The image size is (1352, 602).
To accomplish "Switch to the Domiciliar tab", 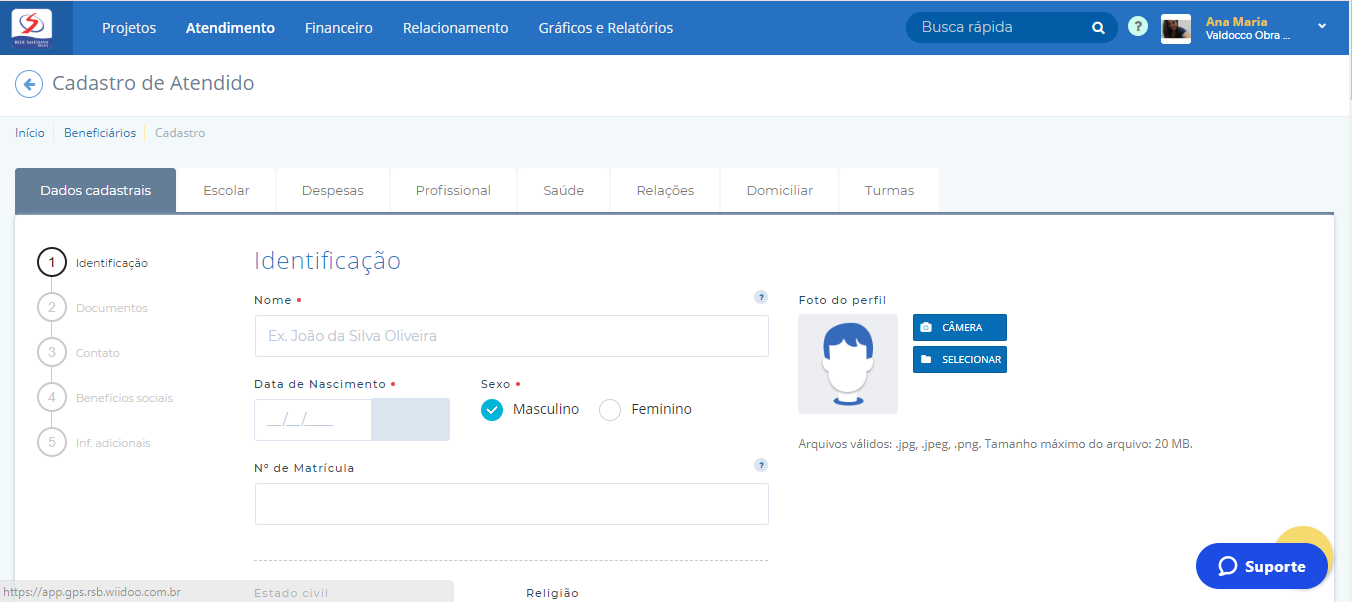I will (x=779, y=190).
